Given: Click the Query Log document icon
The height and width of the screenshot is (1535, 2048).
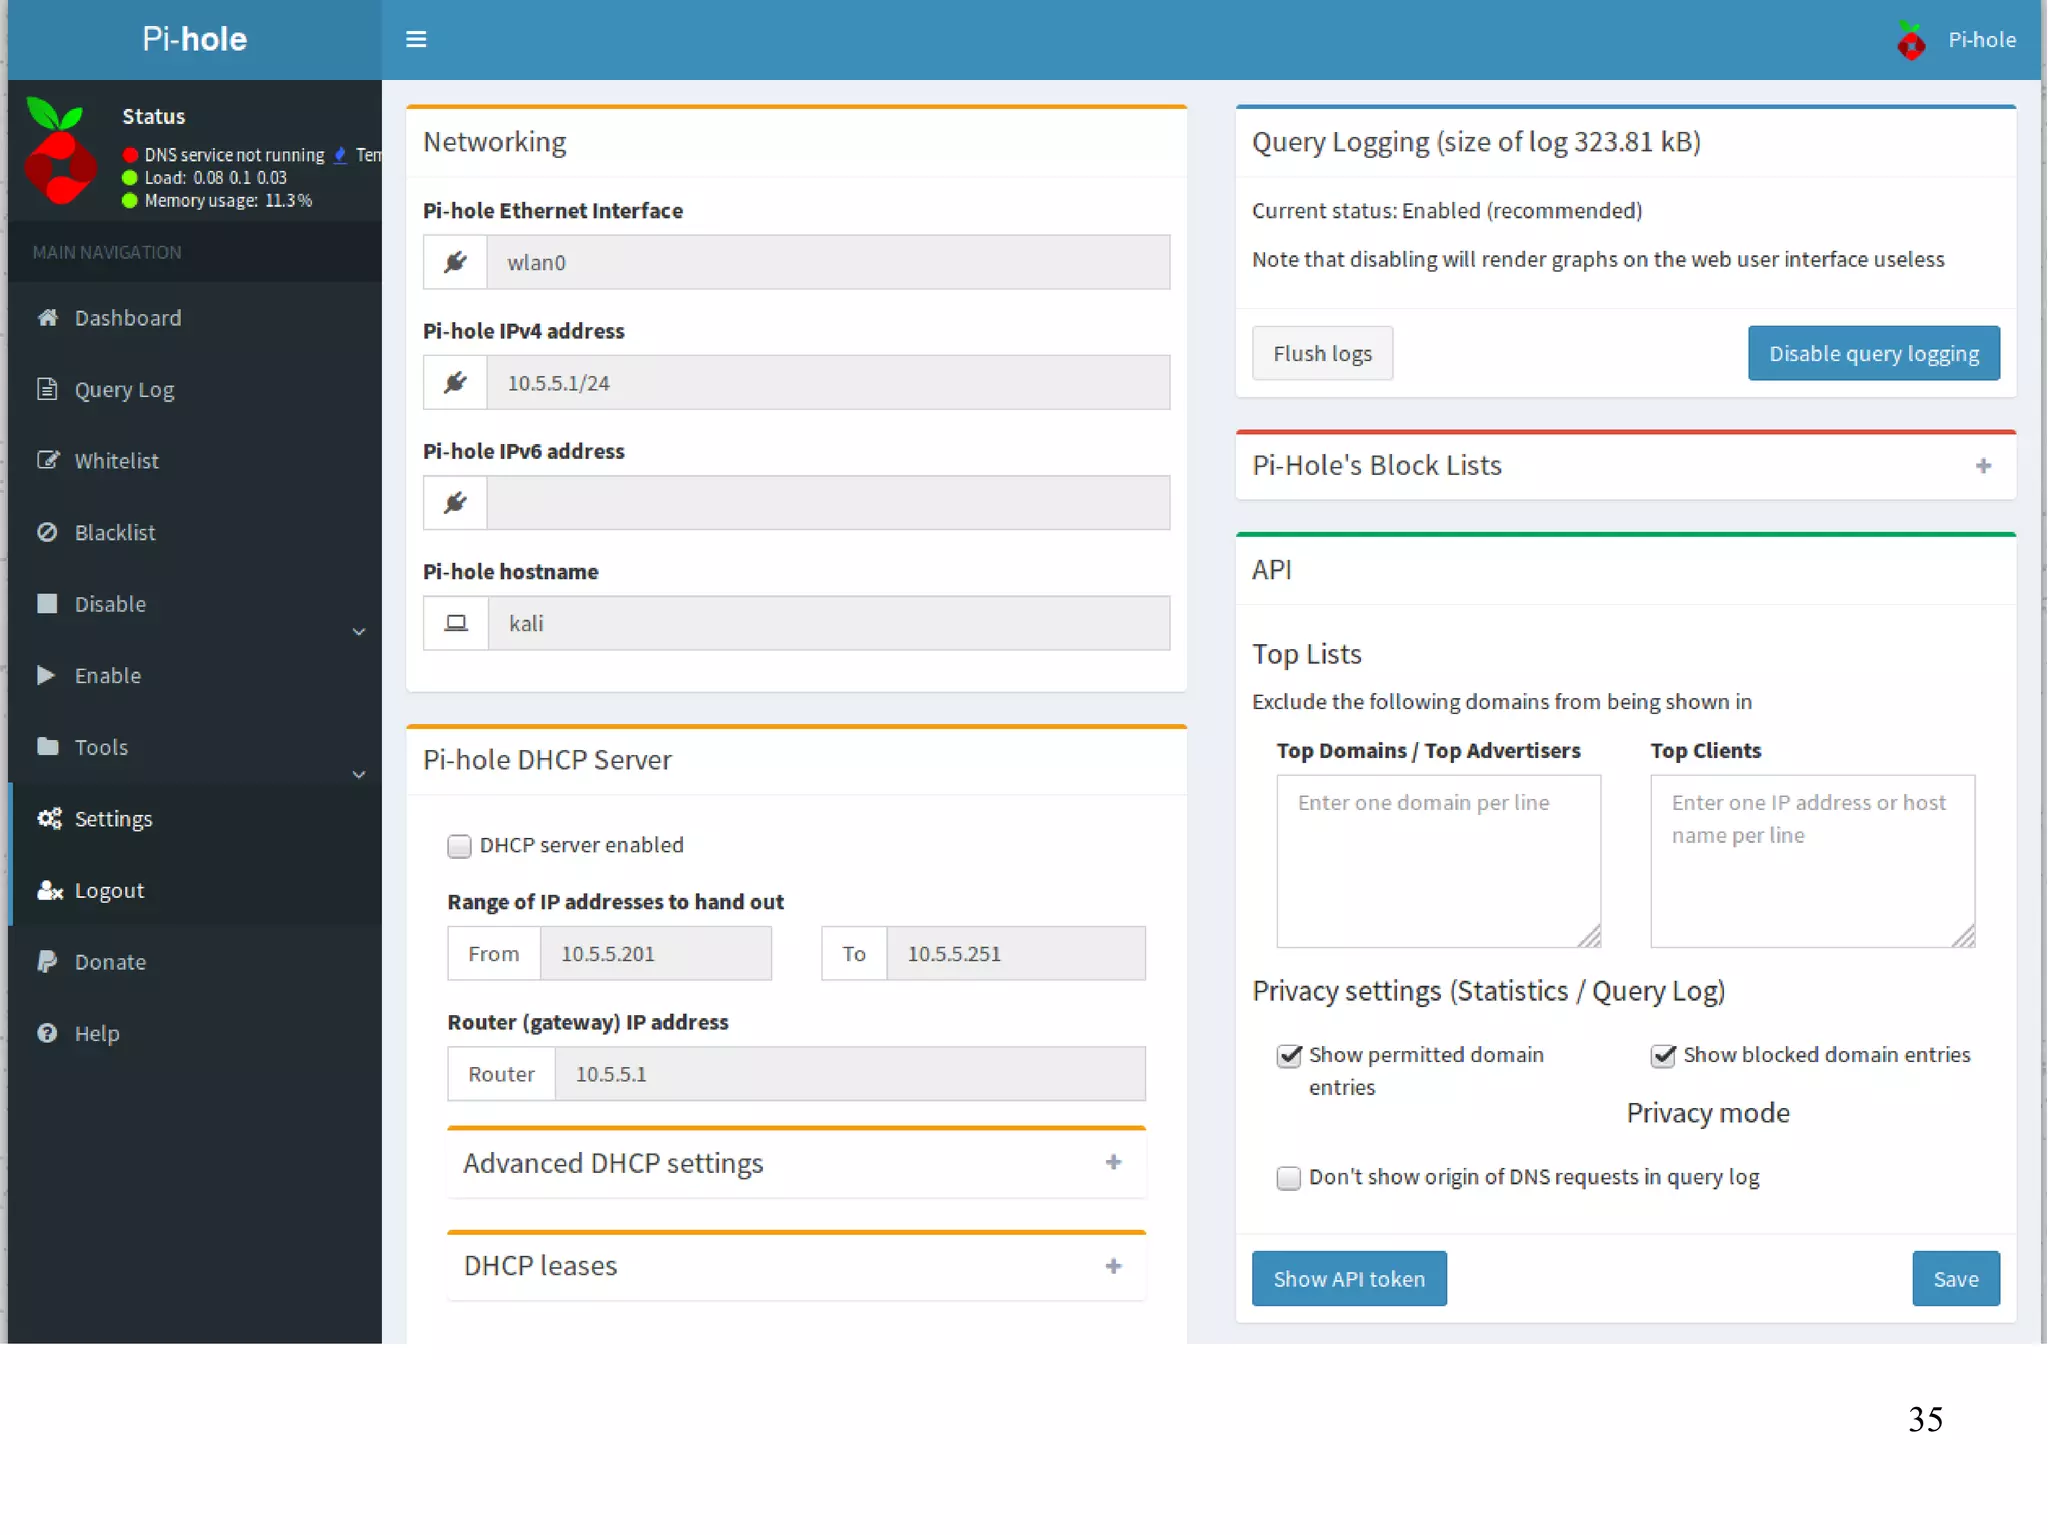Looking at the screenshot, I should point(47,389).
